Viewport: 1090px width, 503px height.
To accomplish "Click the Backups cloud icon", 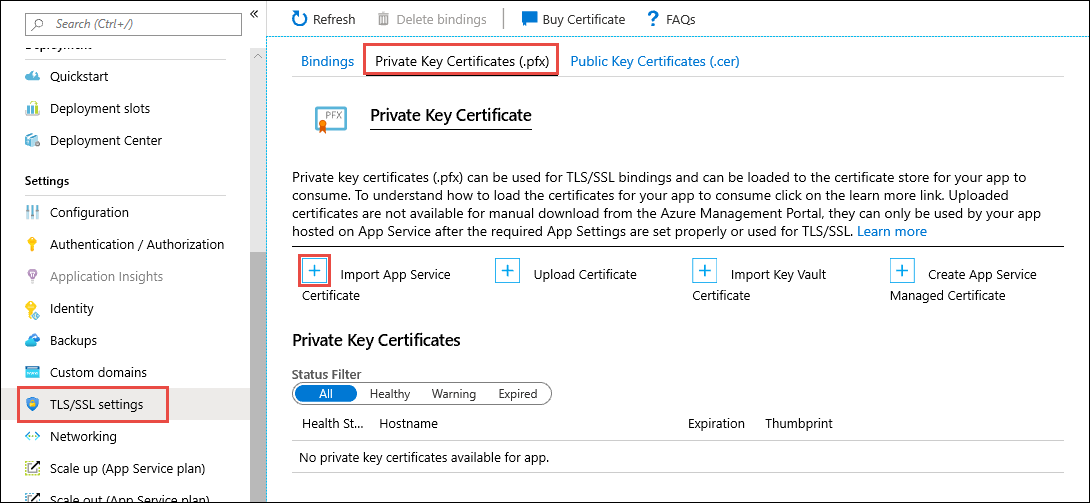I will point(33,340).
